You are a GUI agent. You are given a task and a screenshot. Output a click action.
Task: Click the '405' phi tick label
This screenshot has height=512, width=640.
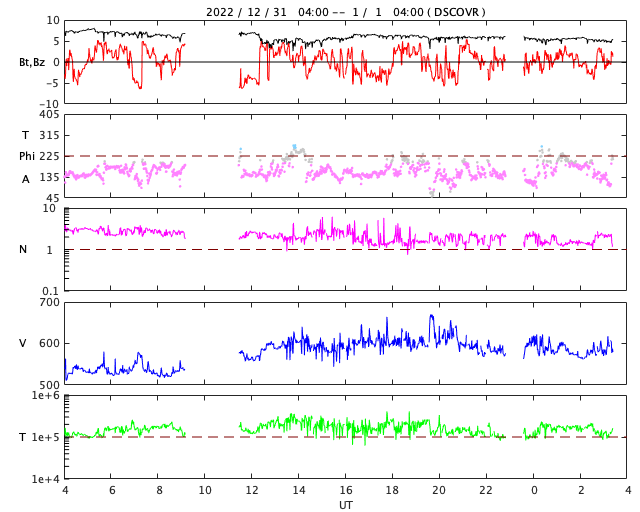click(x=50, y=115)
